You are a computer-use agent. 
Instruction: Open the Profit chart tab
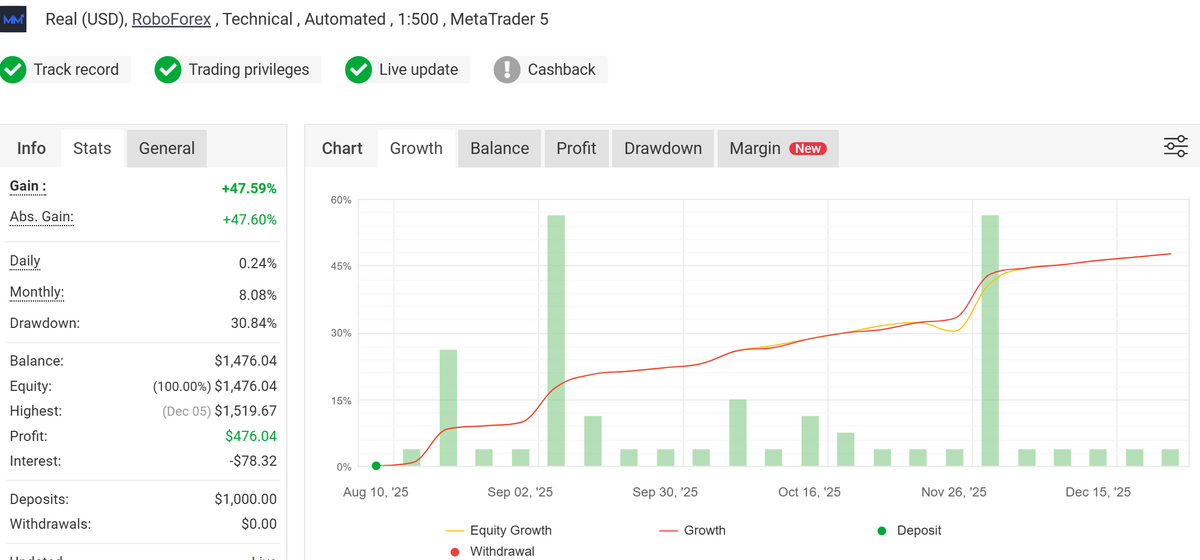click(576, 148)
